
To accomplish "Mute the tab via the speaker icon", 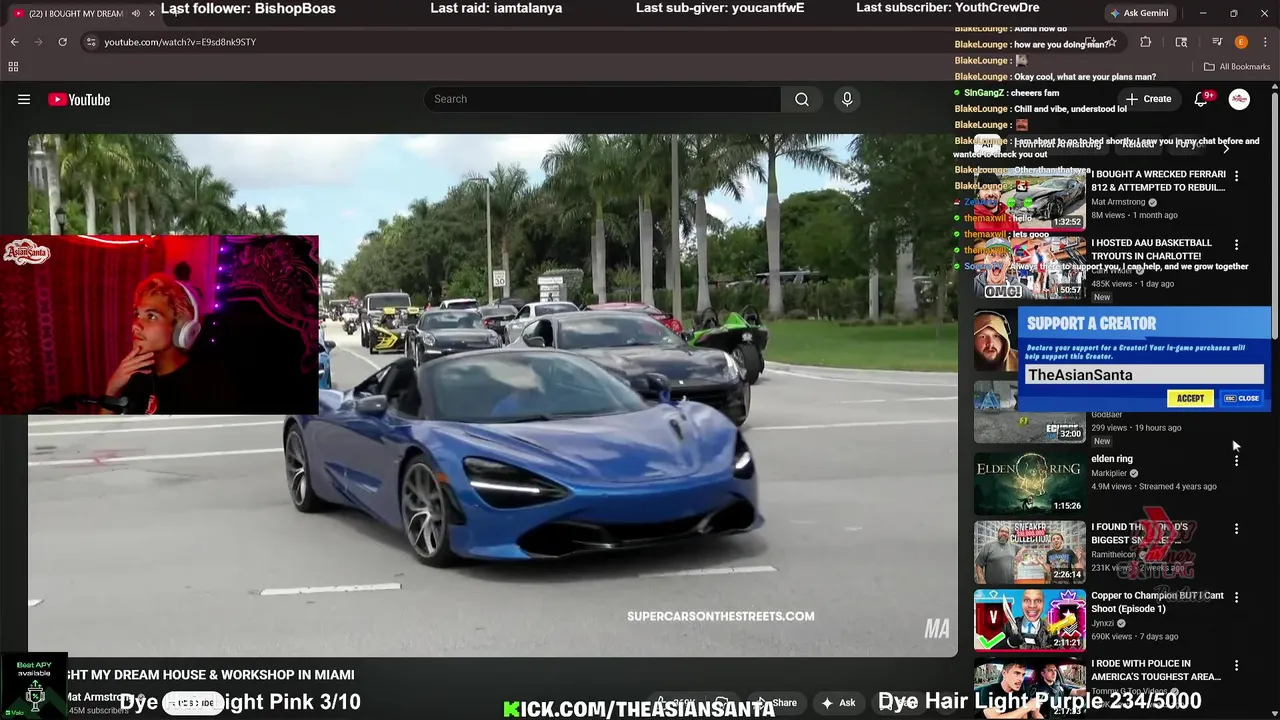I will (x=135, y=13).
